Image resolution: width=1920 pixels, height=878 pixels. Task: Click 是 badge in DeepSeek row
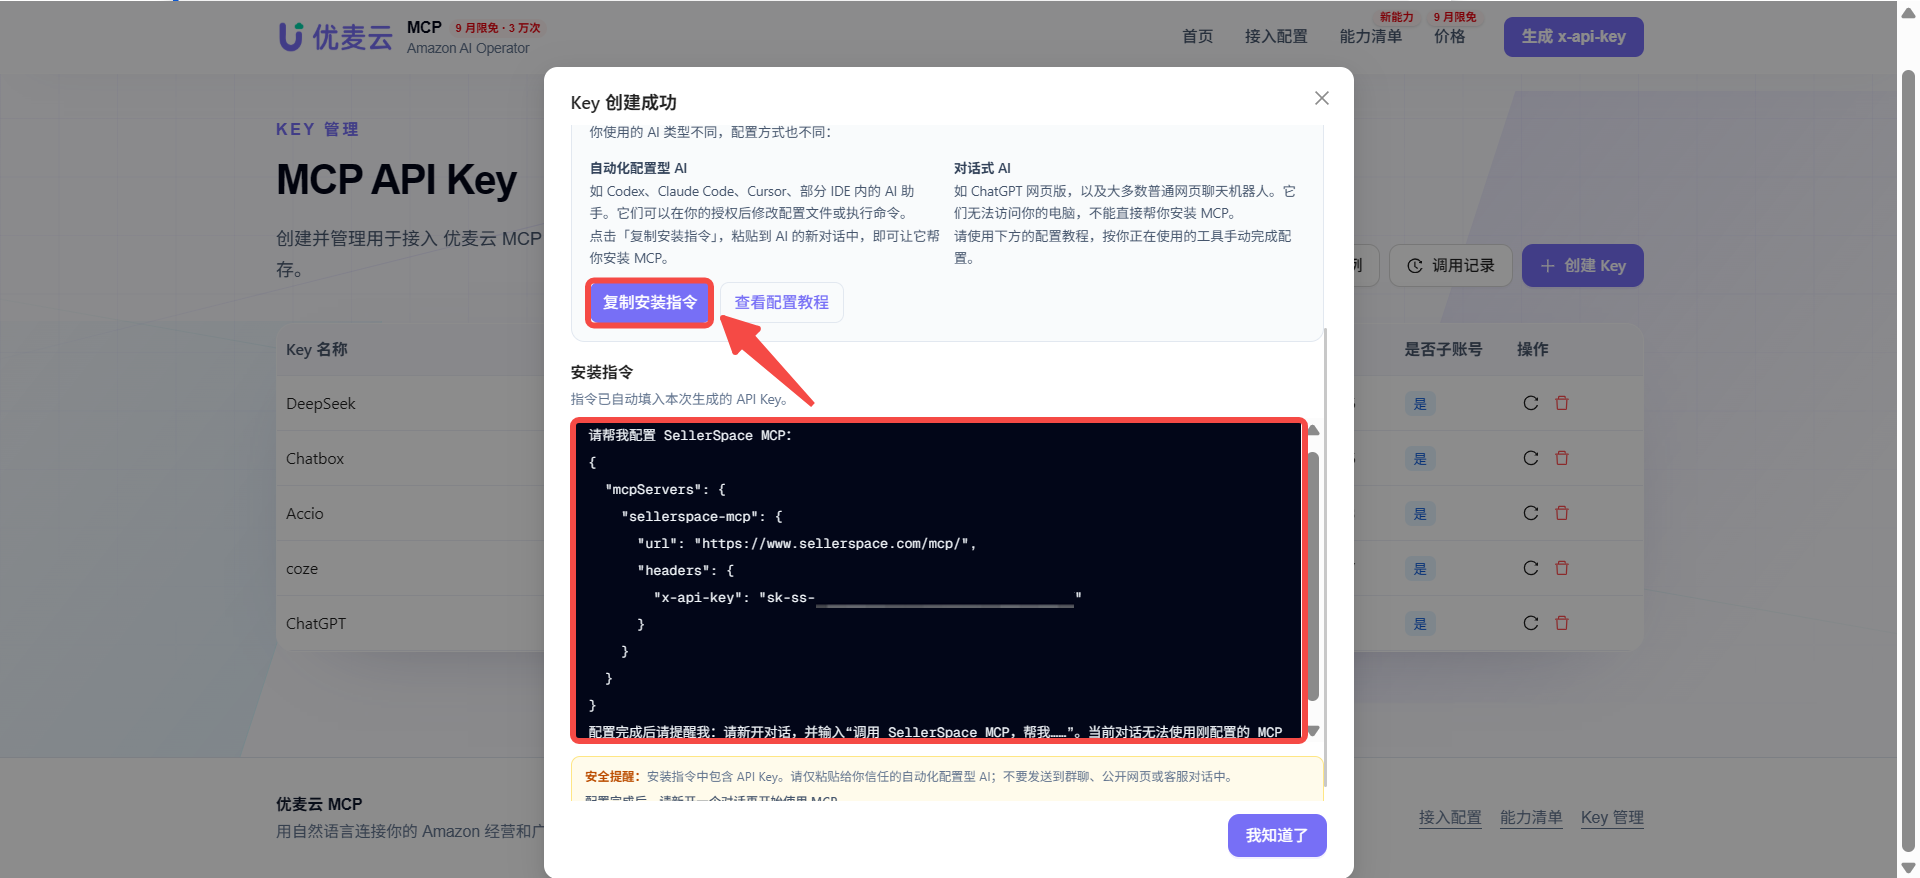(x=1420, y=404)
